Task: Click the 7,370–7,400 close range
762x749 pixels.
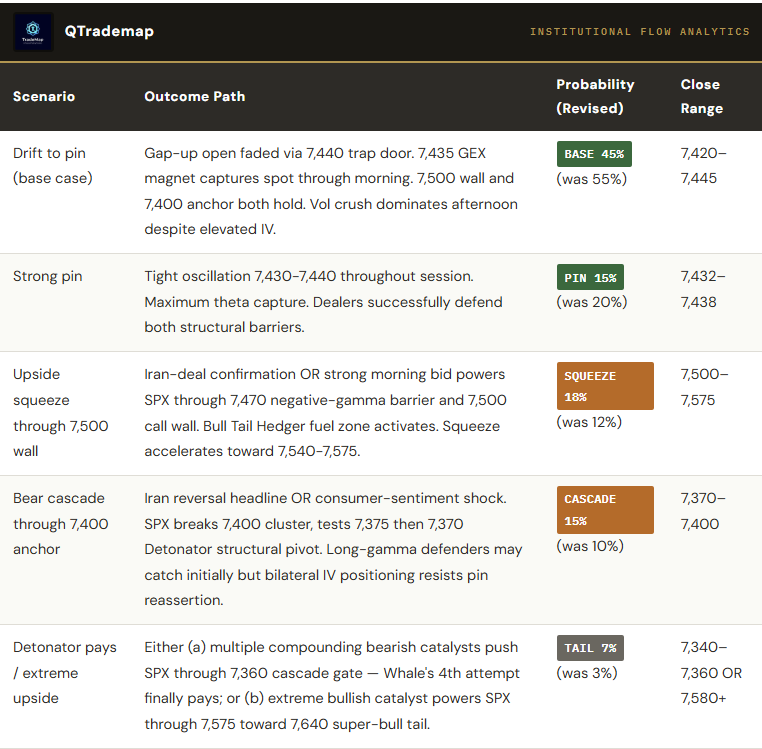Action: (703, 511)
